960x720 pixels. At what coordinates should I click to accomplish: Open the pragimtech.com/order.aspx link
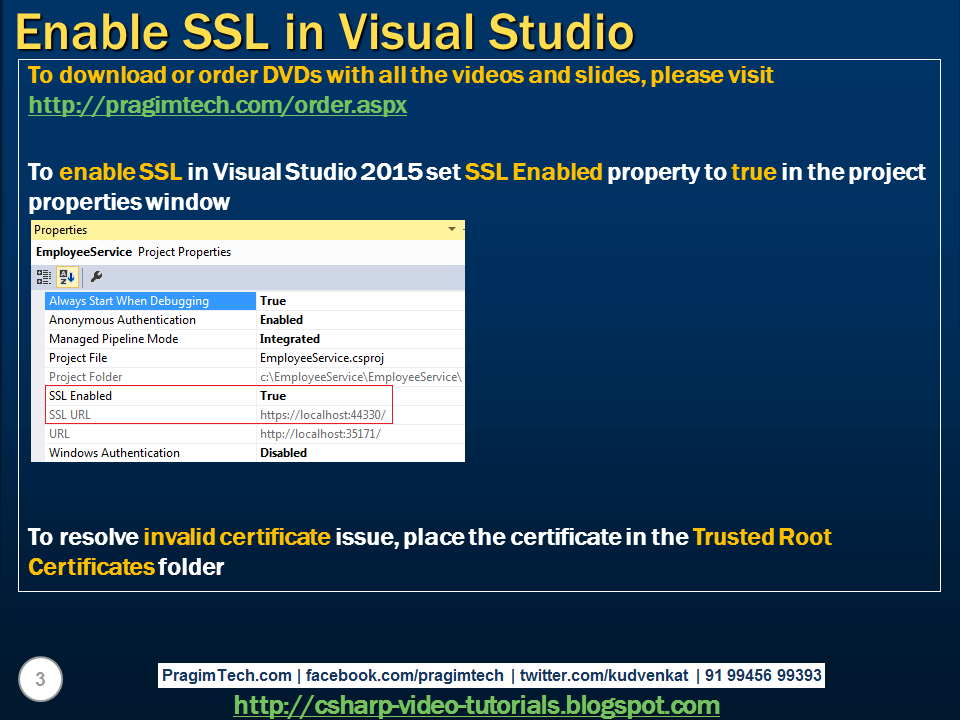217,104
